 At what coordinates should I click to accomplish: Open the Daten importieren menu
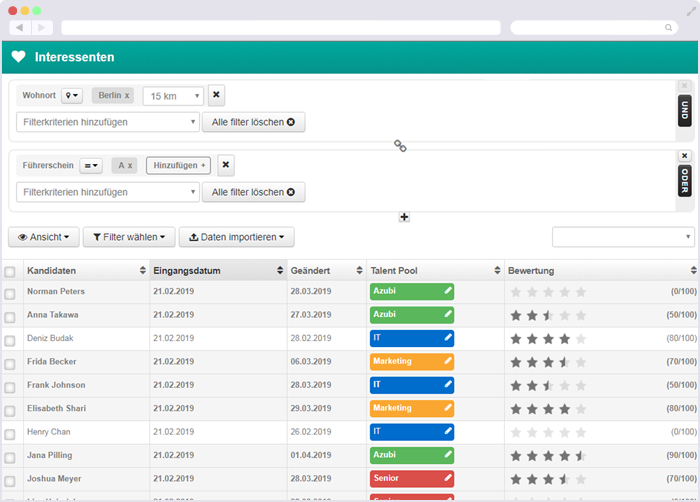(x=237, y=237)
